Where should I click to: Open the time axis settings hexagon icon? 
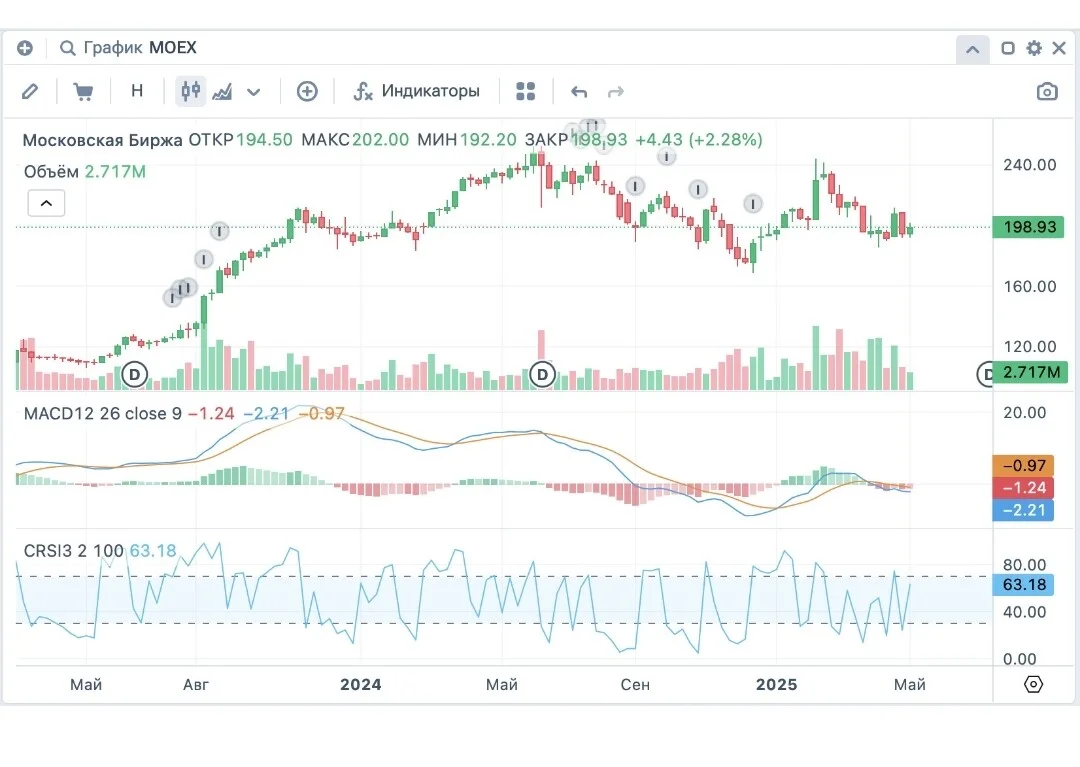coord(1033,684)
